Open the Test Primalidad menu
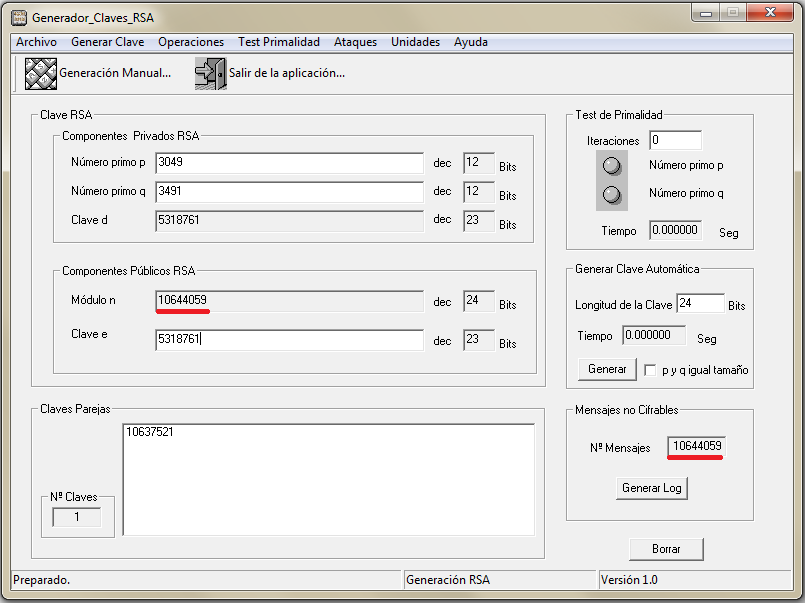Image resolution: width=805 pixels, height=603 pixels. (279, 42)
